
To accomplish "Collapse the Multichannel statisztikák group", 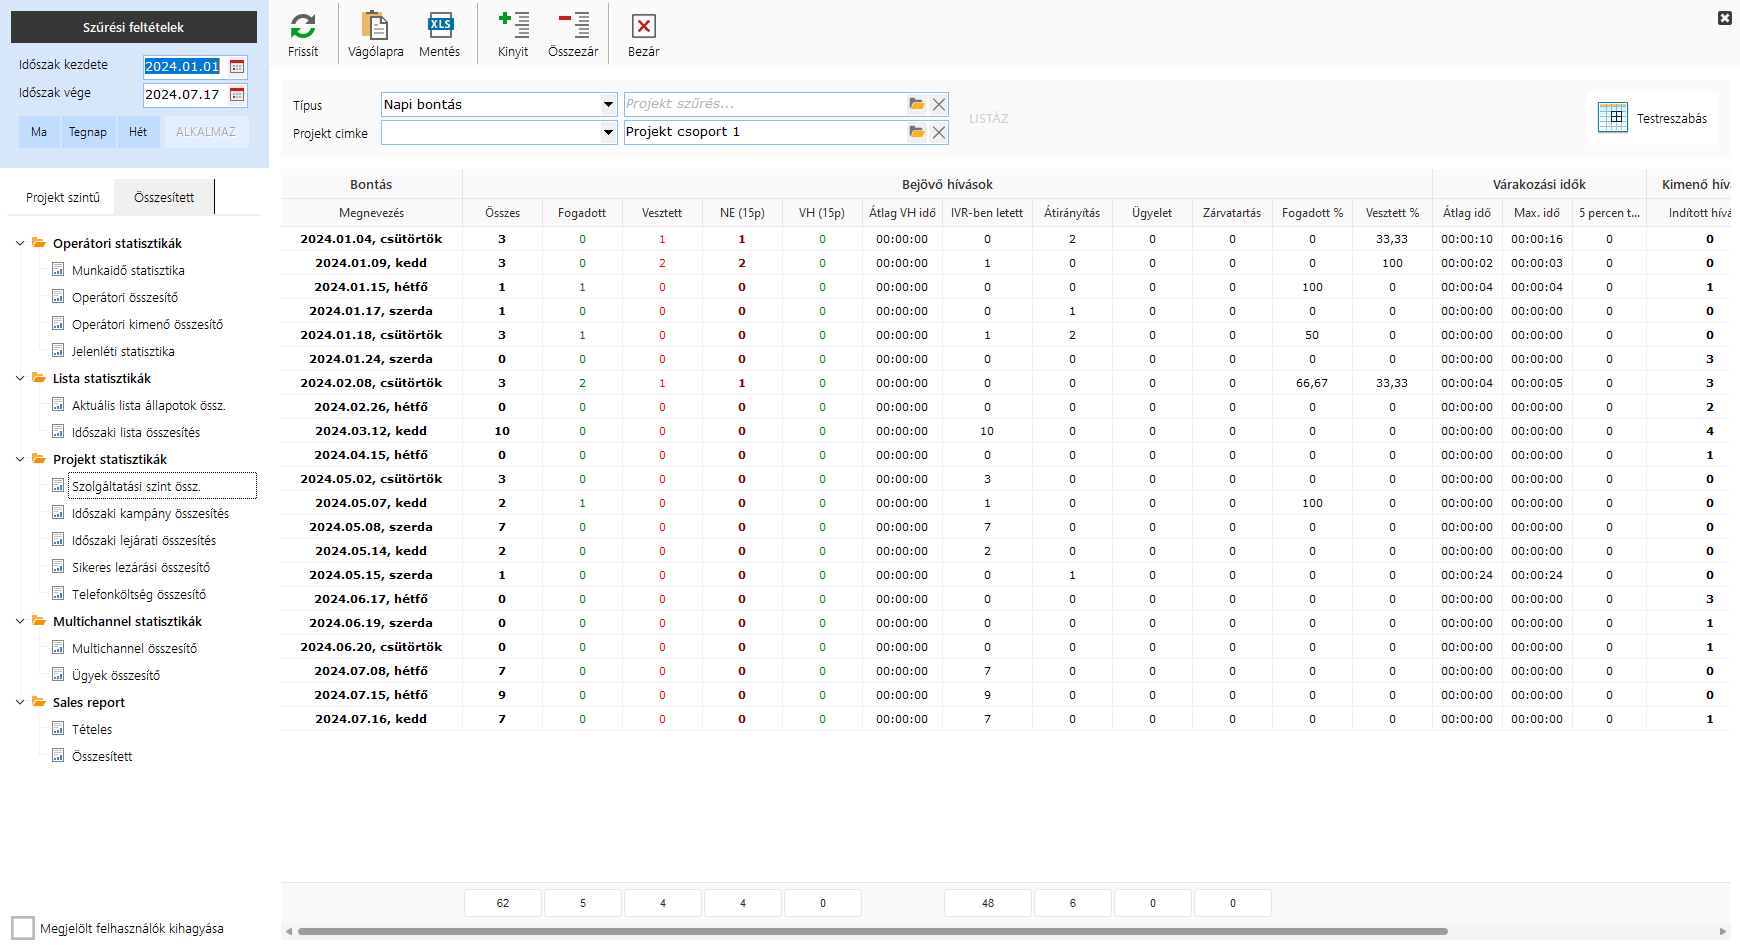I will (x=20, y=621).
